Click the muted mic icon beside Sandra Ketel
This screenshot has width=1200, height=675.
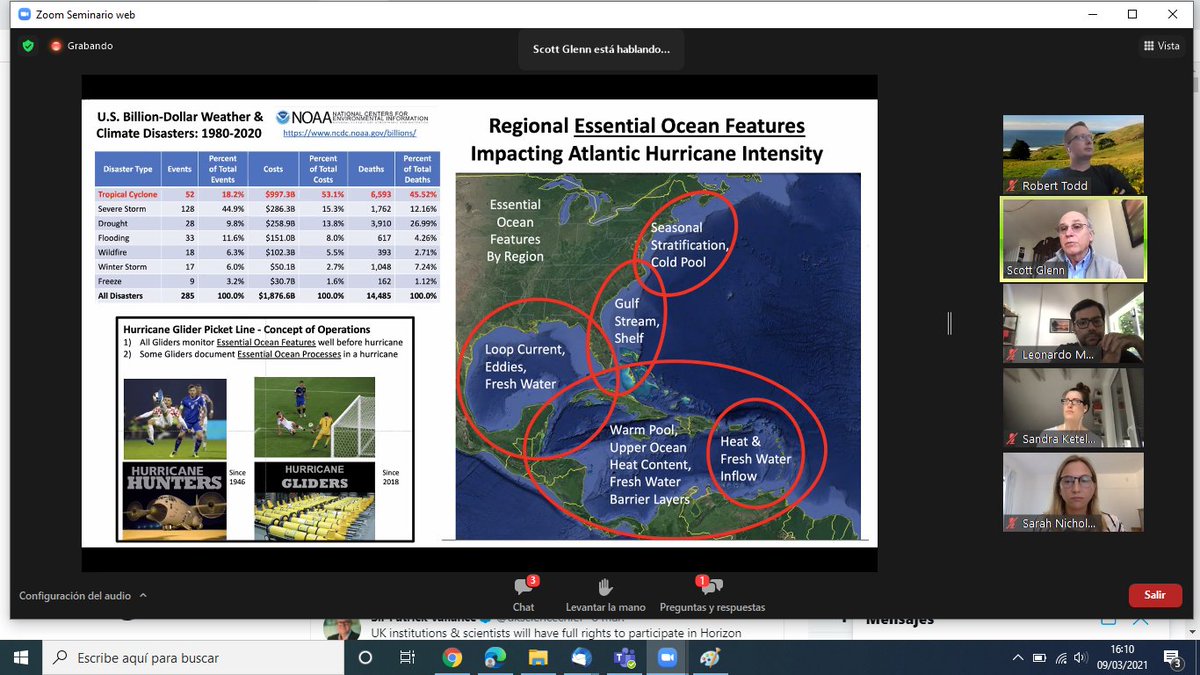1012,439
